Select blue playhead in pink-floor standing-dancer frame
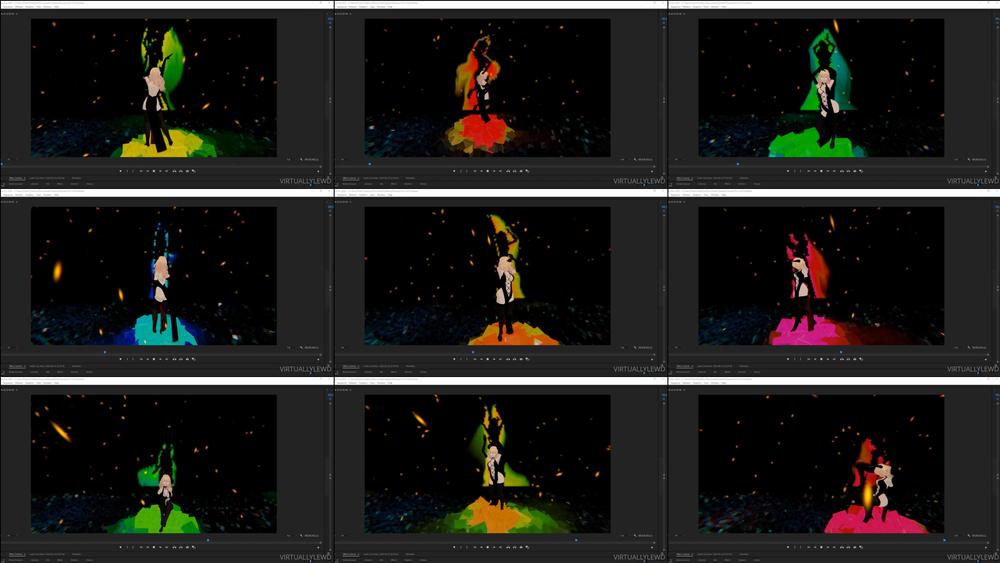The width and height of the screenshot is (1000, 563). 841,351
